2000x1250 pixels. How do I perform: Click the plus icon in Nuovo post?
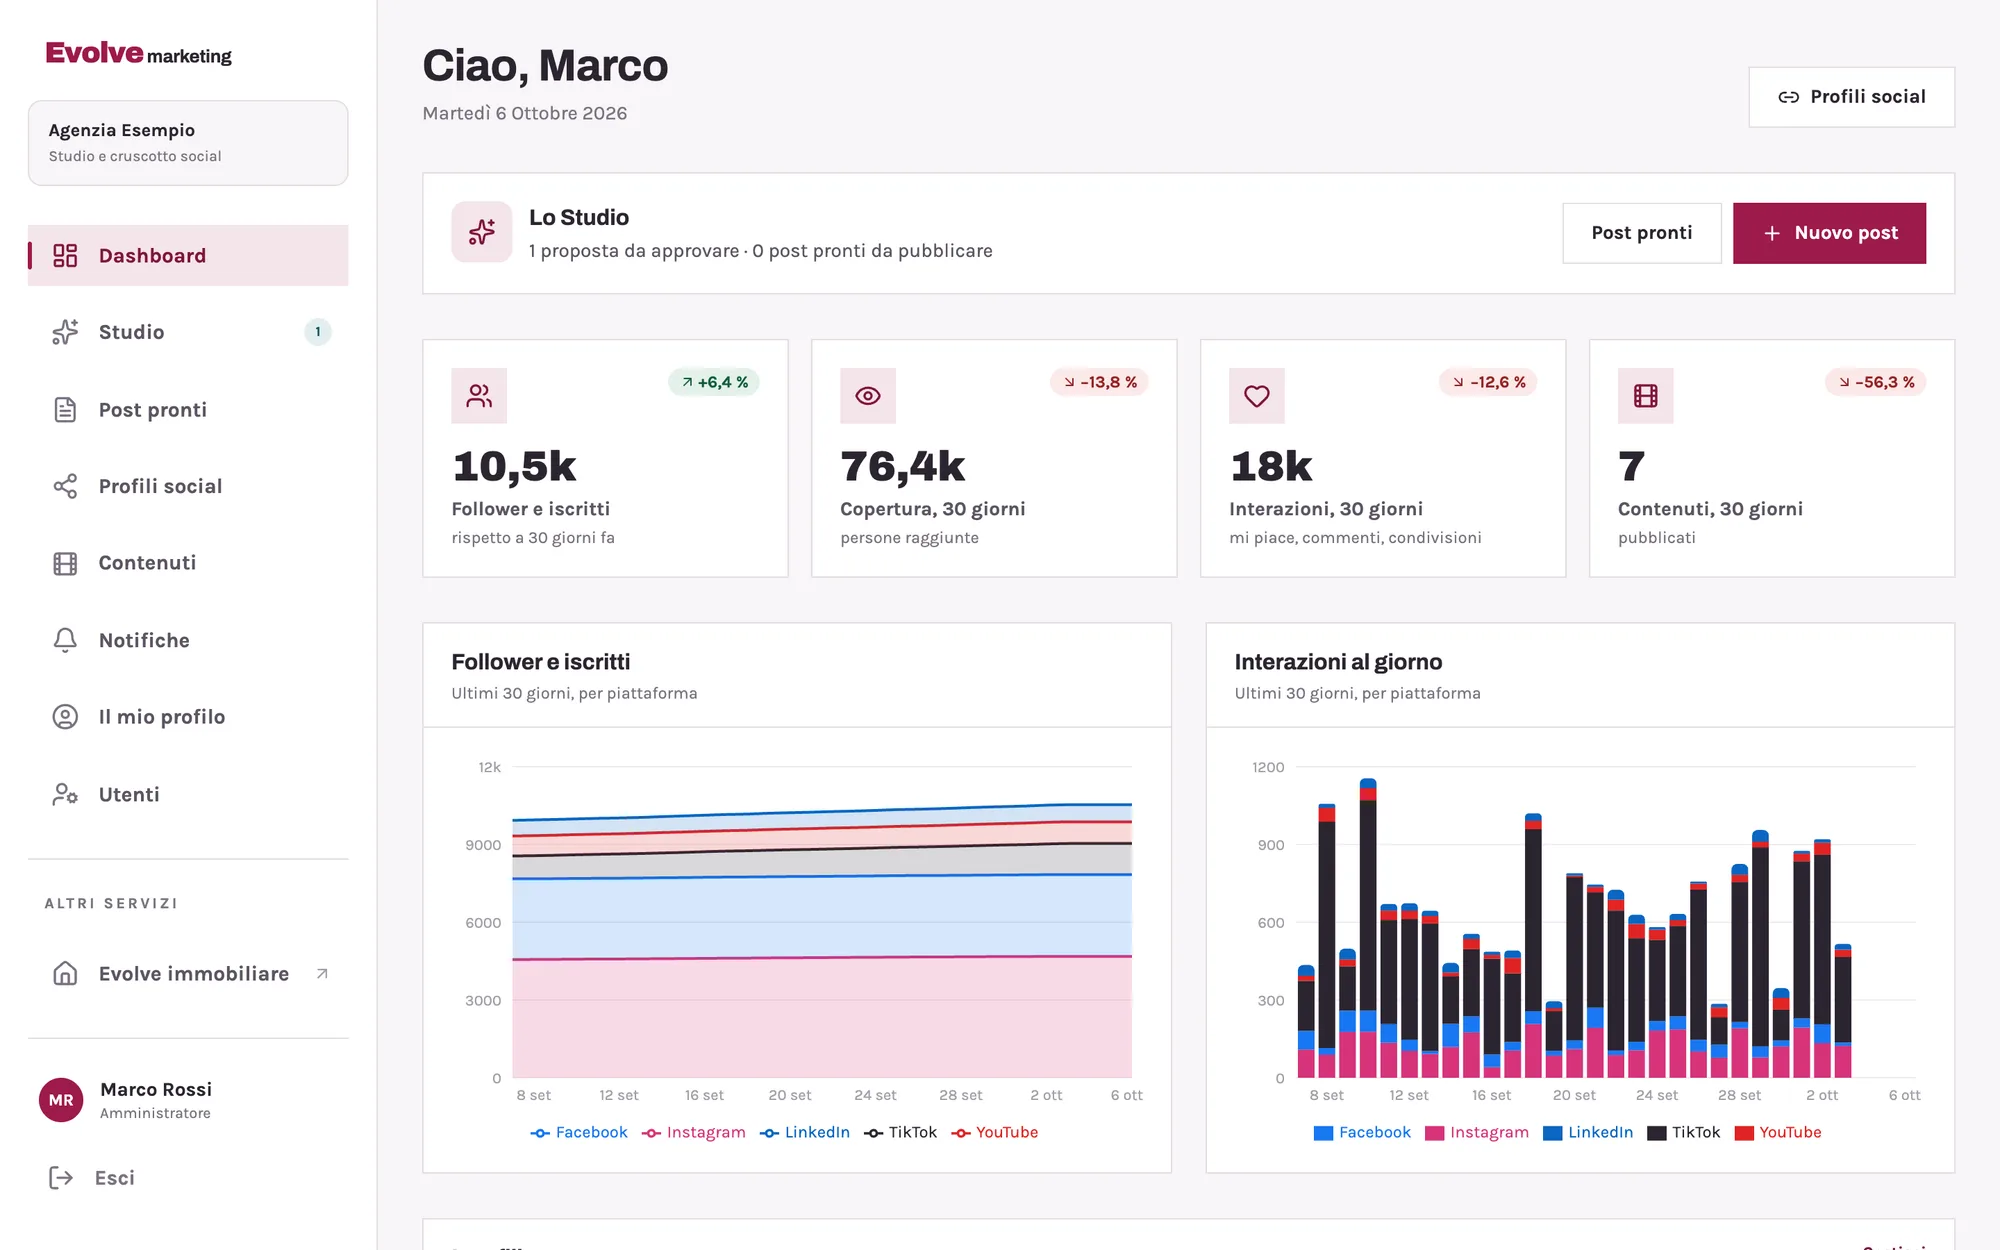(x=1772, y=233)
